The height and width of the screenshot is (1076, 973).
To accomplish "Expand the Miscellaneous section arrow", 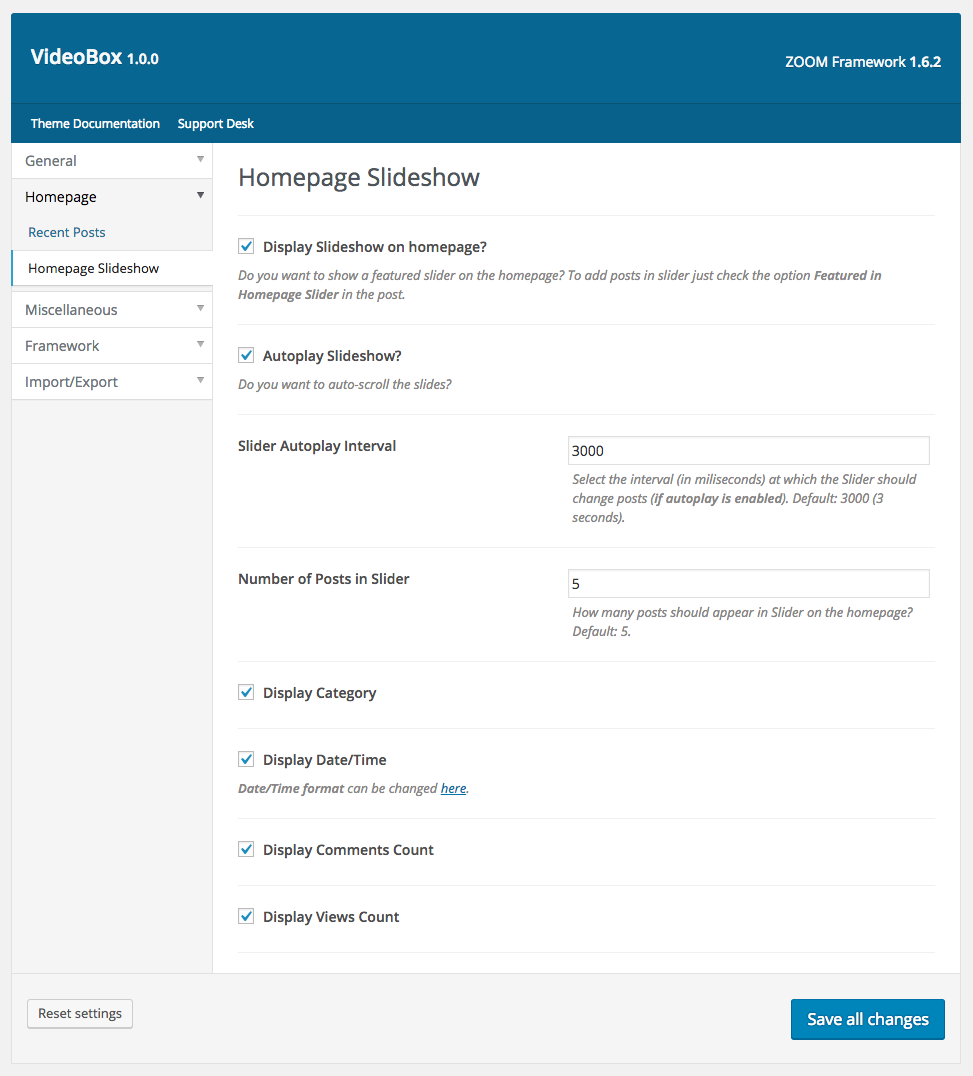I will tap(200, 309).
